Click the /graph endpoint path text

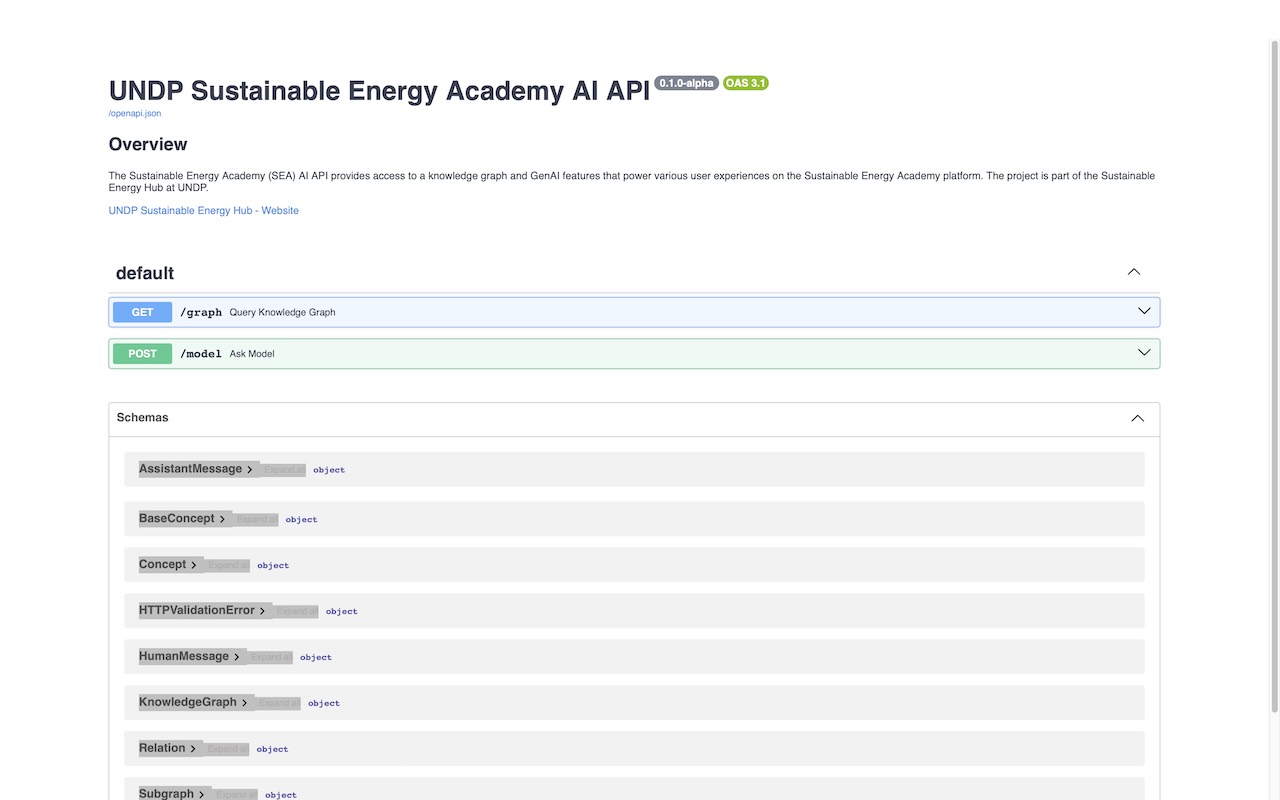pyautogui.click(x=201, y=312)
